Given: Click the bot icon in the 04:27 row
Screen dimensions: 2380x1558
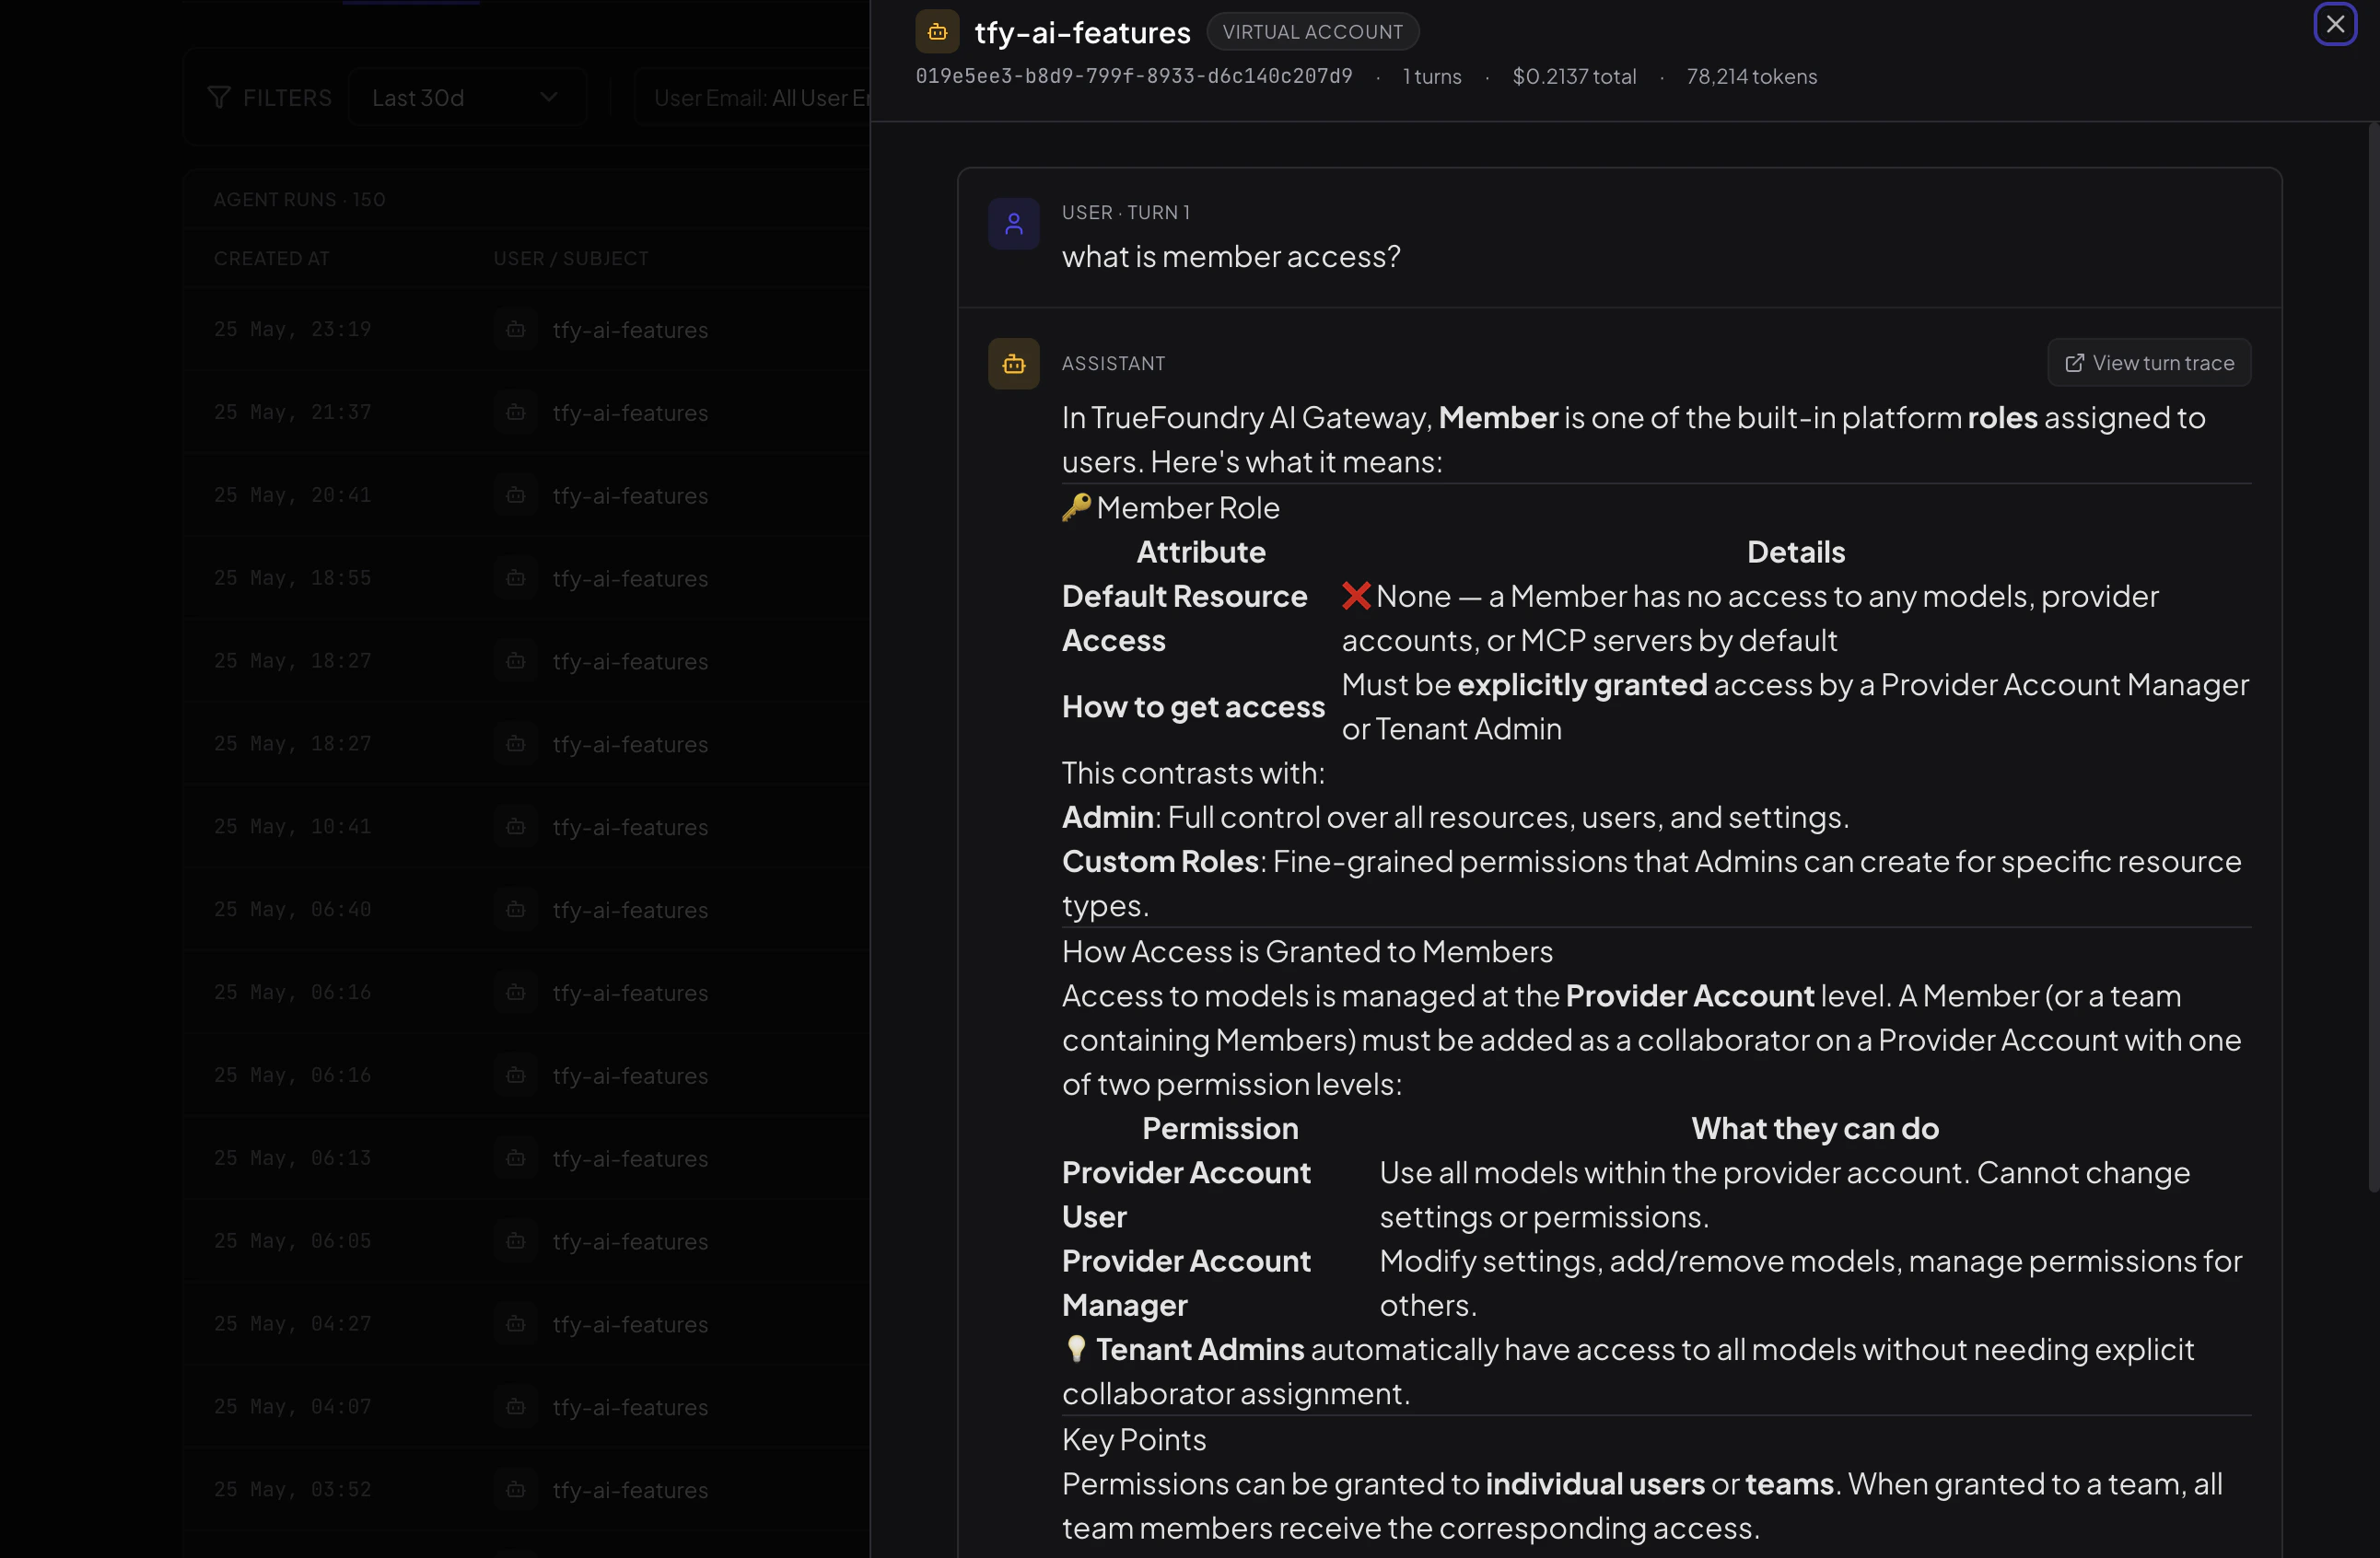Looking at the screenshot, I should [x=515, y=1324].
